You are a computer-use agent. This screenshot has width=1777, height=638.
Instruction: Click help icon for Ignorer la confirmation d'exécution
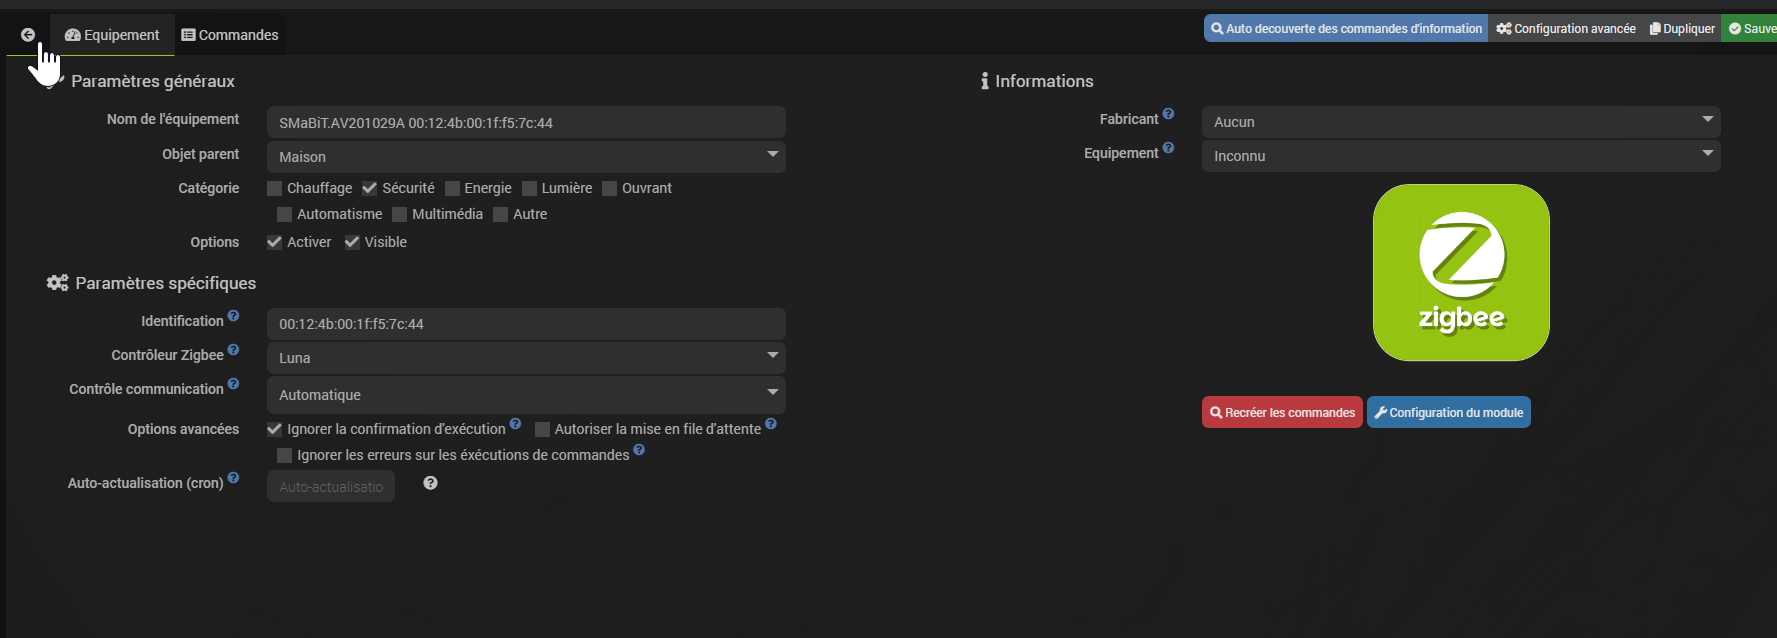[515, 424]
